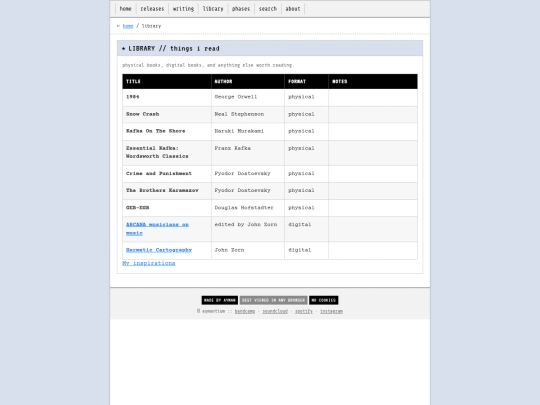This screenshot has width=540, height=405.
Task: Open the phases page
Action: pos(241,9)
